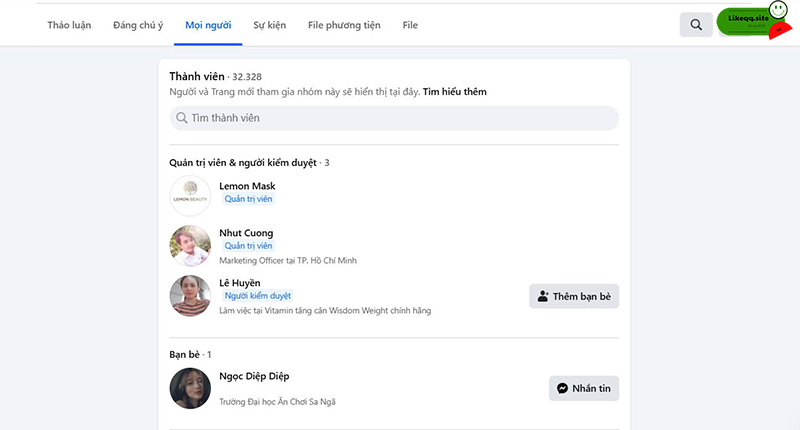
Task: Open the Sự kiện tab
Action: pyautogui.click(x=269, y=25)
